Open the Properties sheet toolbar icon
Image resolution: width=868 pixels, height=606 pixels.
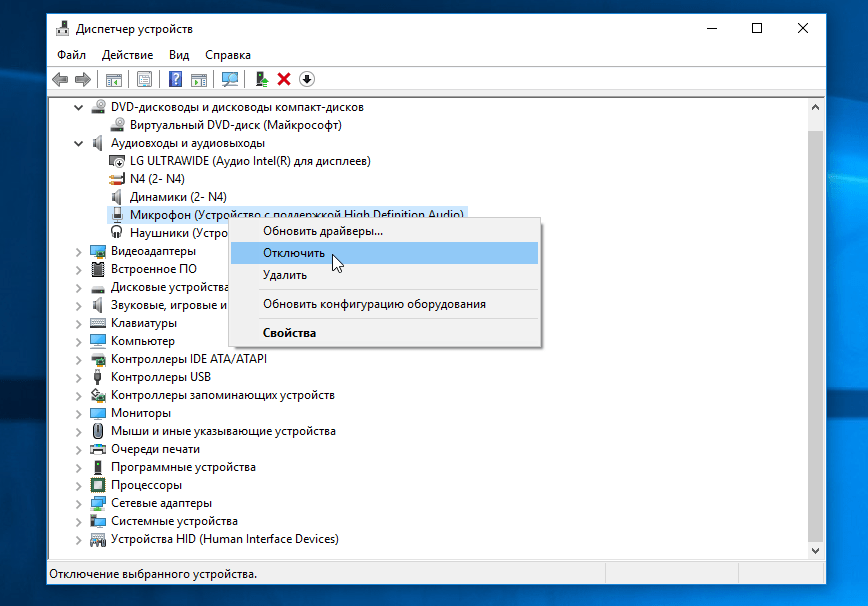[144, 79]
